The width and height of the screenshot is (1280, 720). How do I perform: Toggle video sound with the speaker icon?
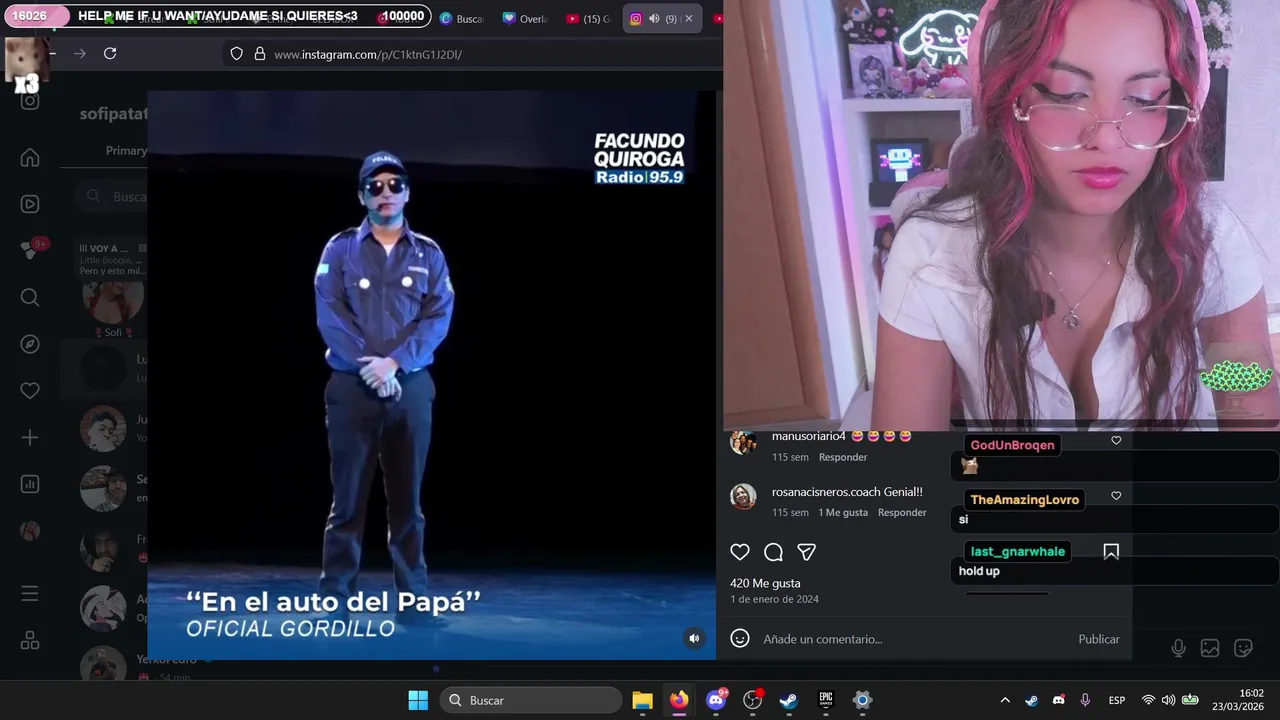[x=694, y=638]
